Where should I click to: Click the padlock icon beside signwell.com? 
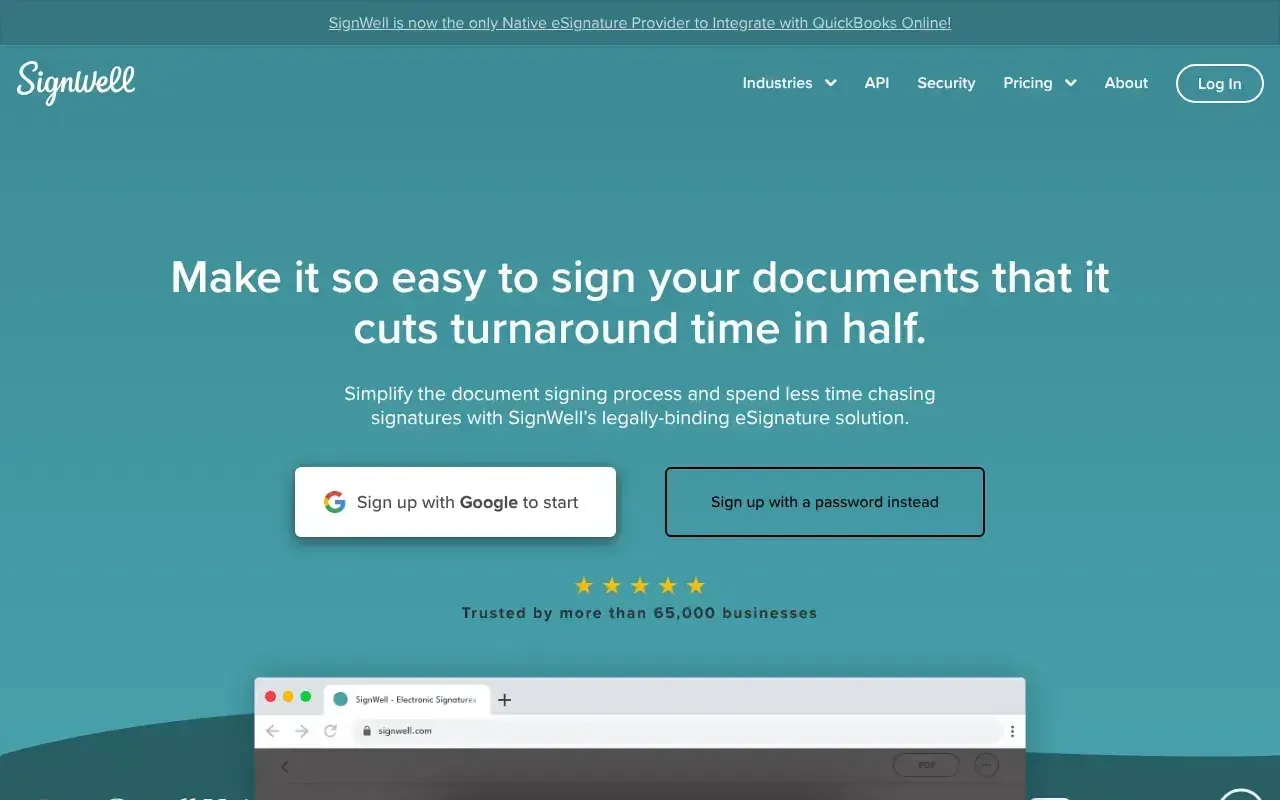coord(367,731)
